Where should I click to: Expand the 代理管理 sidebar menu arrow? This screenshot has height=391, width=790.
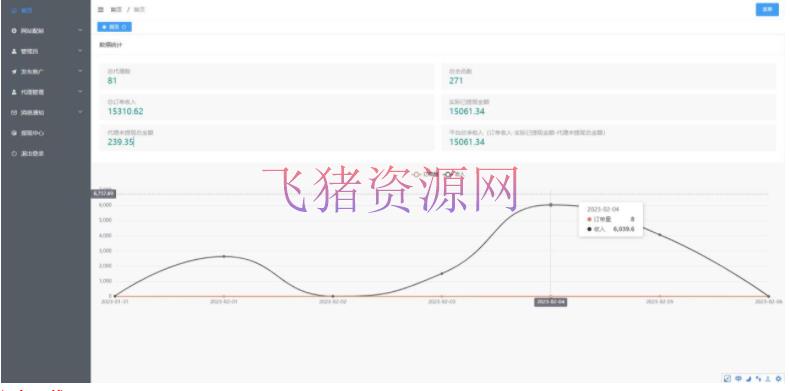point(80,92)
